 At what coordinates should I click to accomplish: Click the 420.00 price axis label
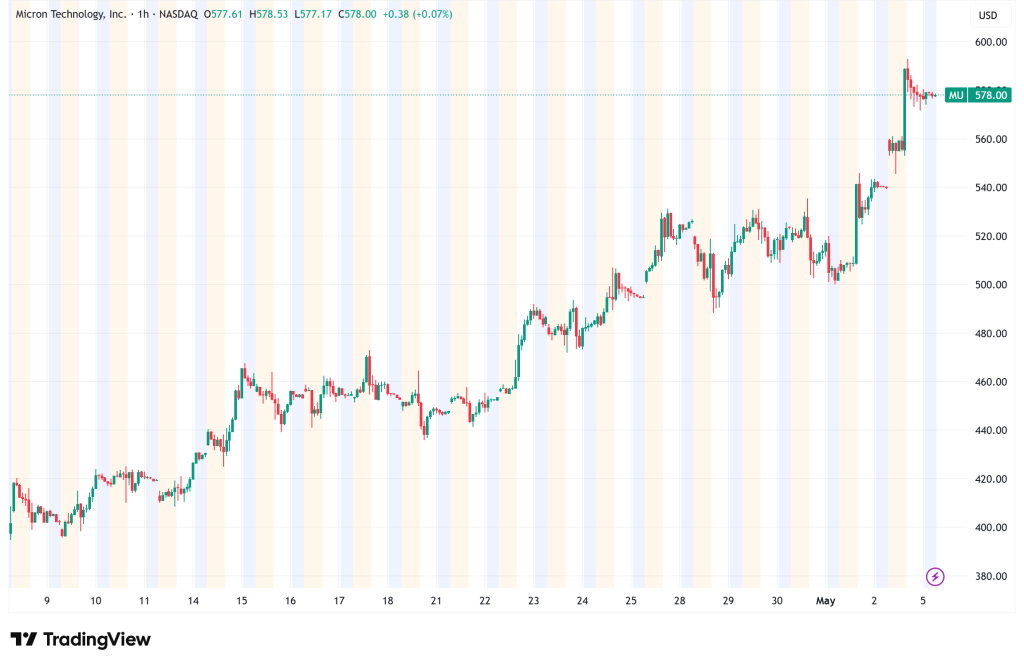point(991,479)
